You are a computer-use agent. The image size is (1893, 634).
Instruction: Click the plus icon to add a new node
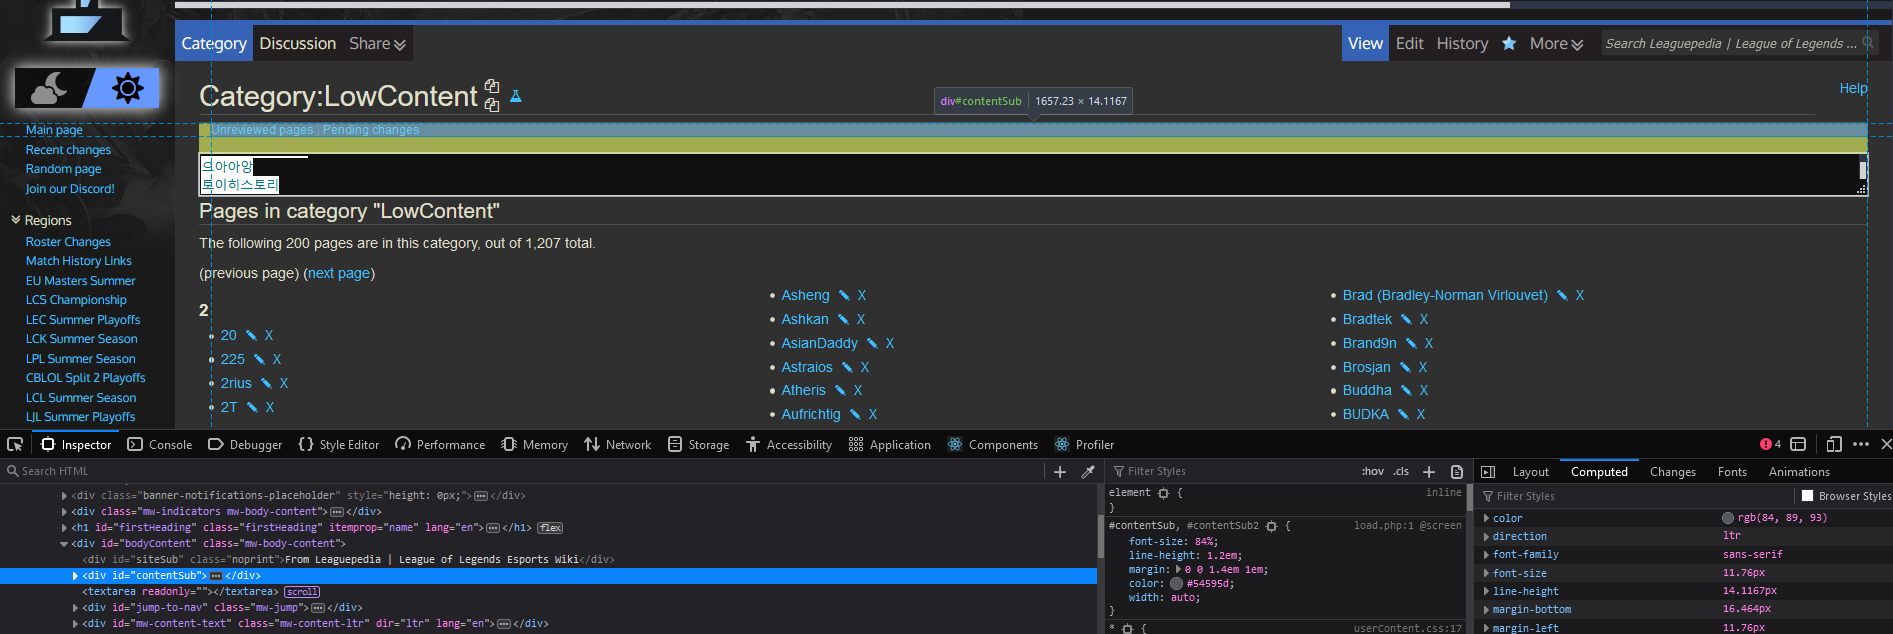click(1060, 472)
